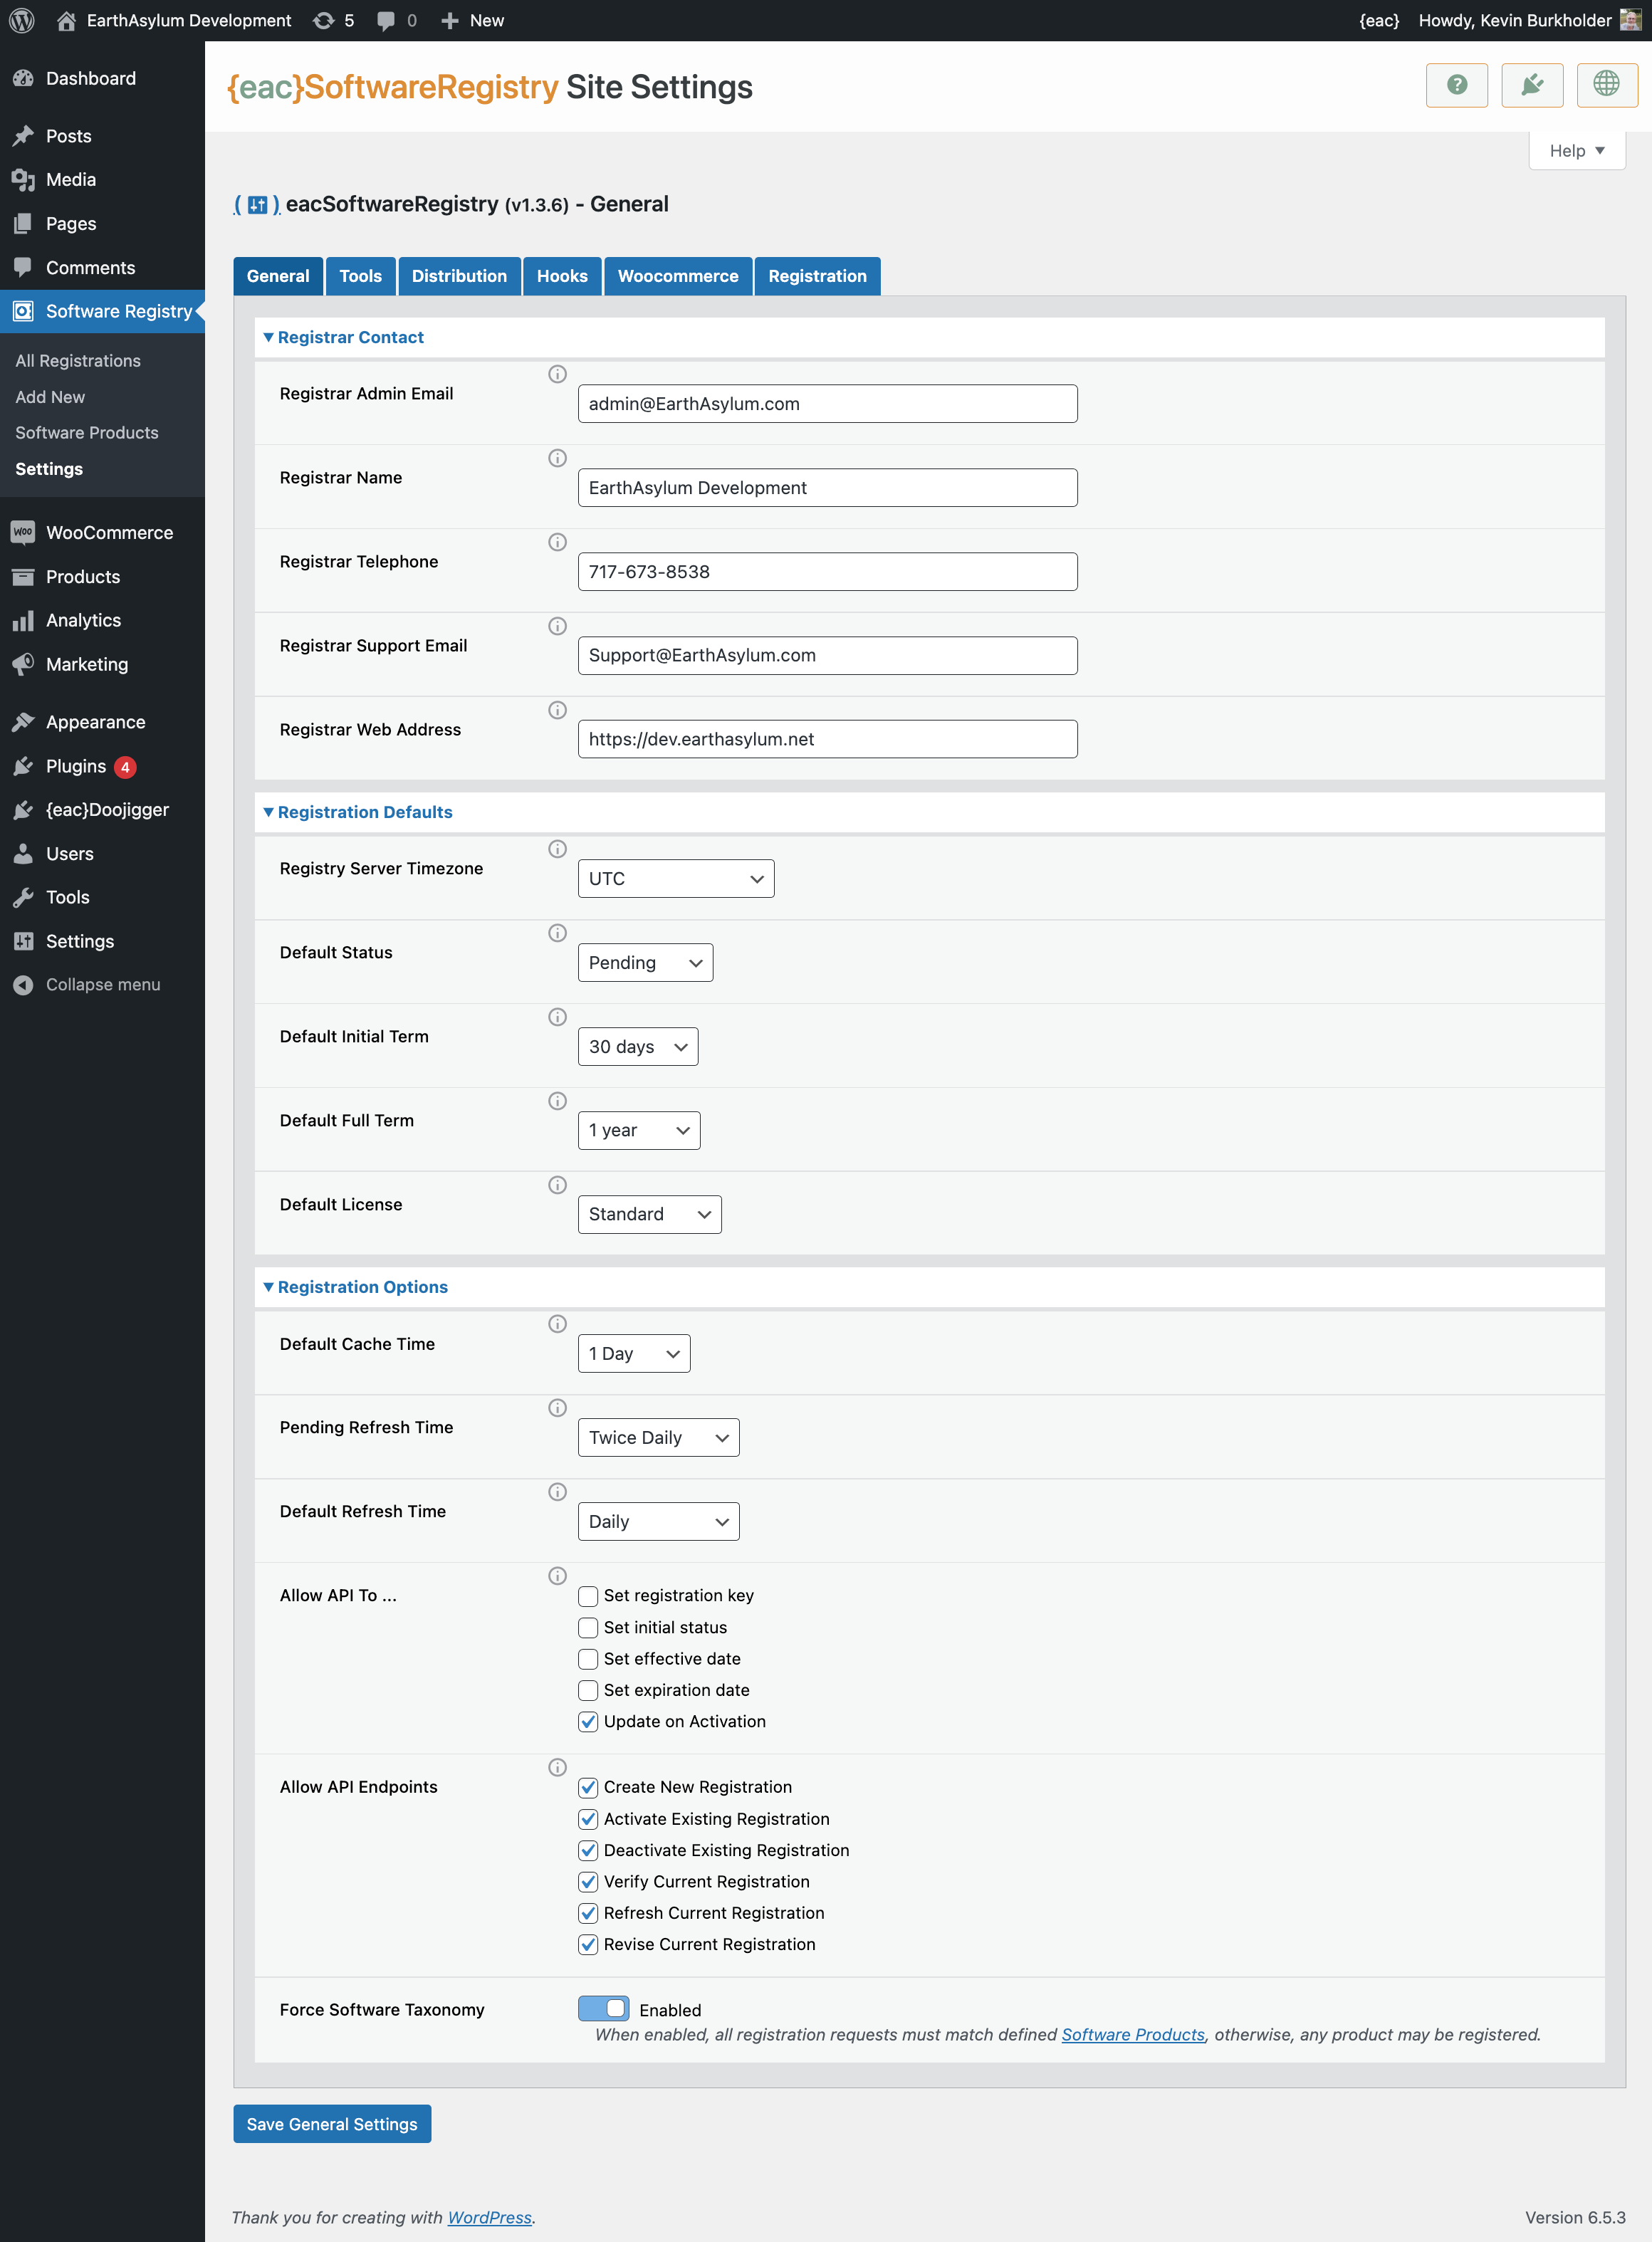
Task: Show info for Allow API To
Action: pos(557,1576)
